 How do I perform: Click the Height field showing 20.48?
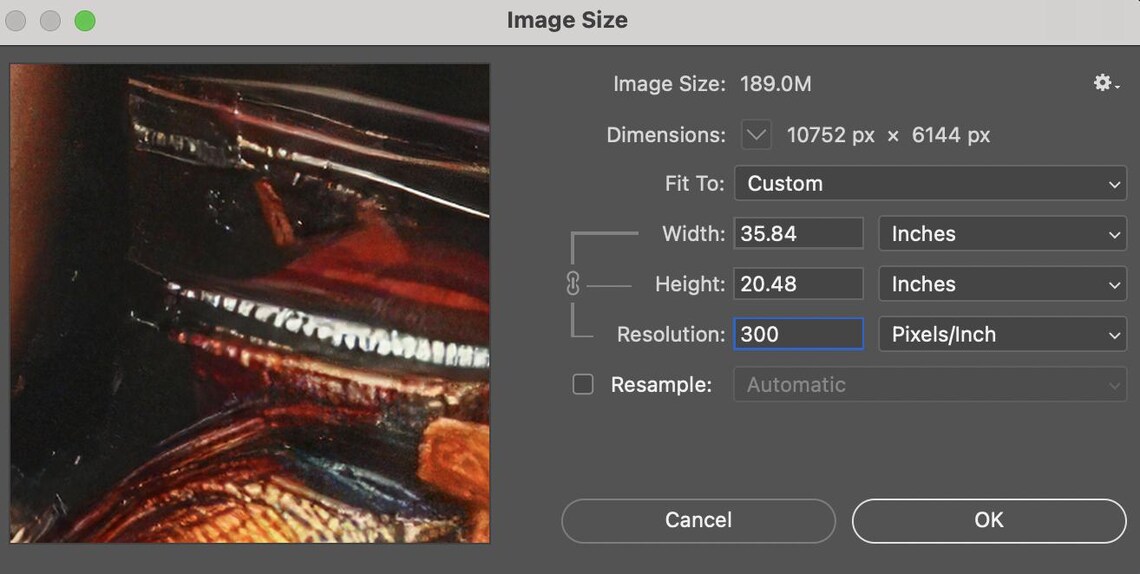click(x=798, y=284)
